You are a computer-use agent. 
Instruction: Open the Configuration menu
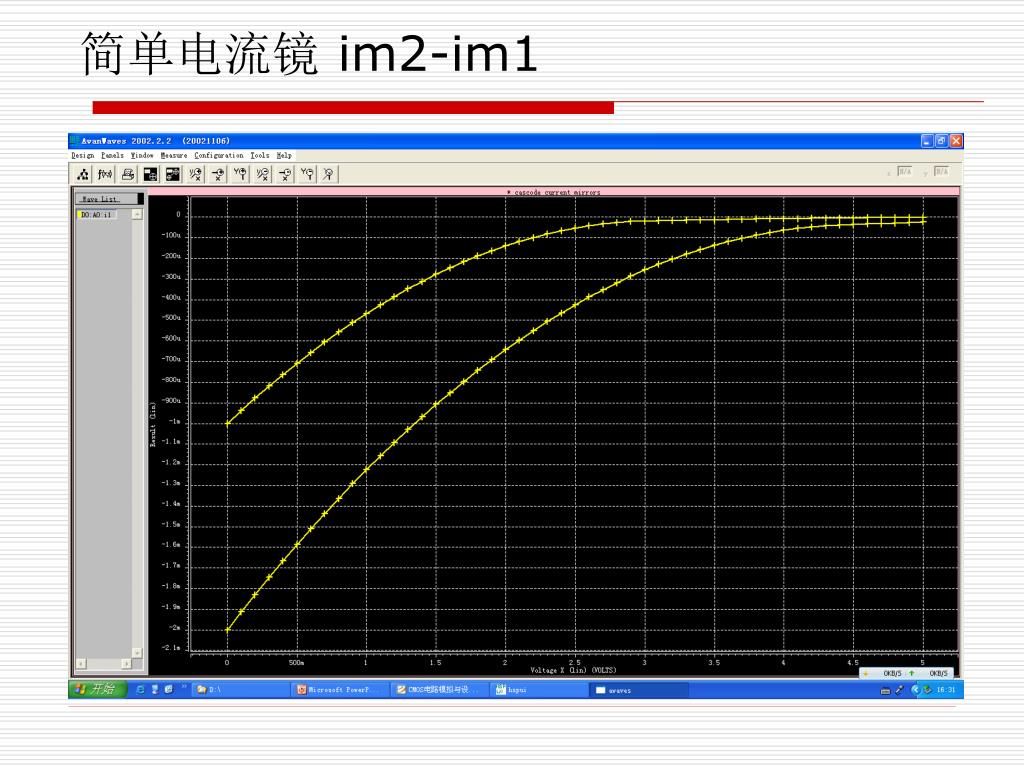[219, 155]
